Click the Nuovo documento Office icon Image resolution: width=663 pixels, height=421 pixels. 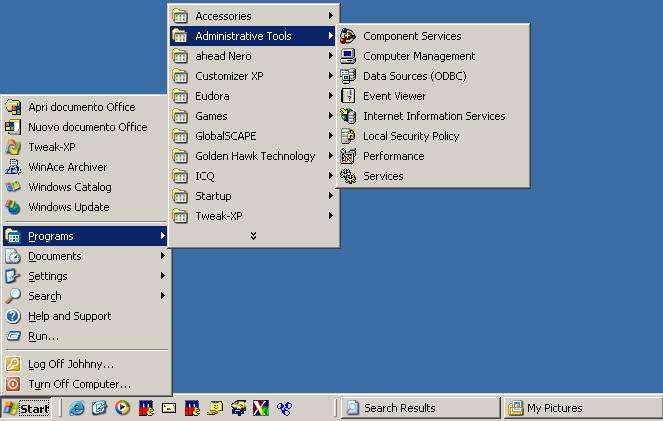point(13,127)
